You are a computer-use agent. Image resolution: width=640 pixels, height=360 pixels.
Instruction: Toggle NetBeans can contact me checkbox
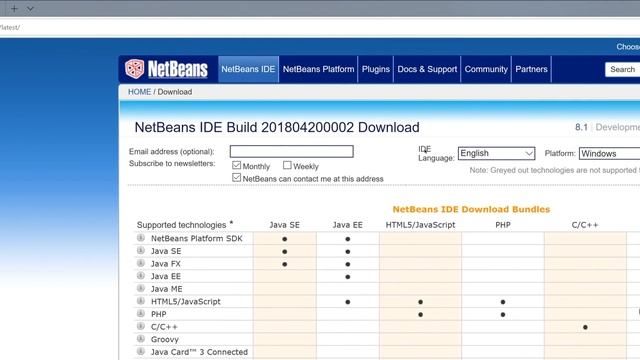(x=236, y=178)
